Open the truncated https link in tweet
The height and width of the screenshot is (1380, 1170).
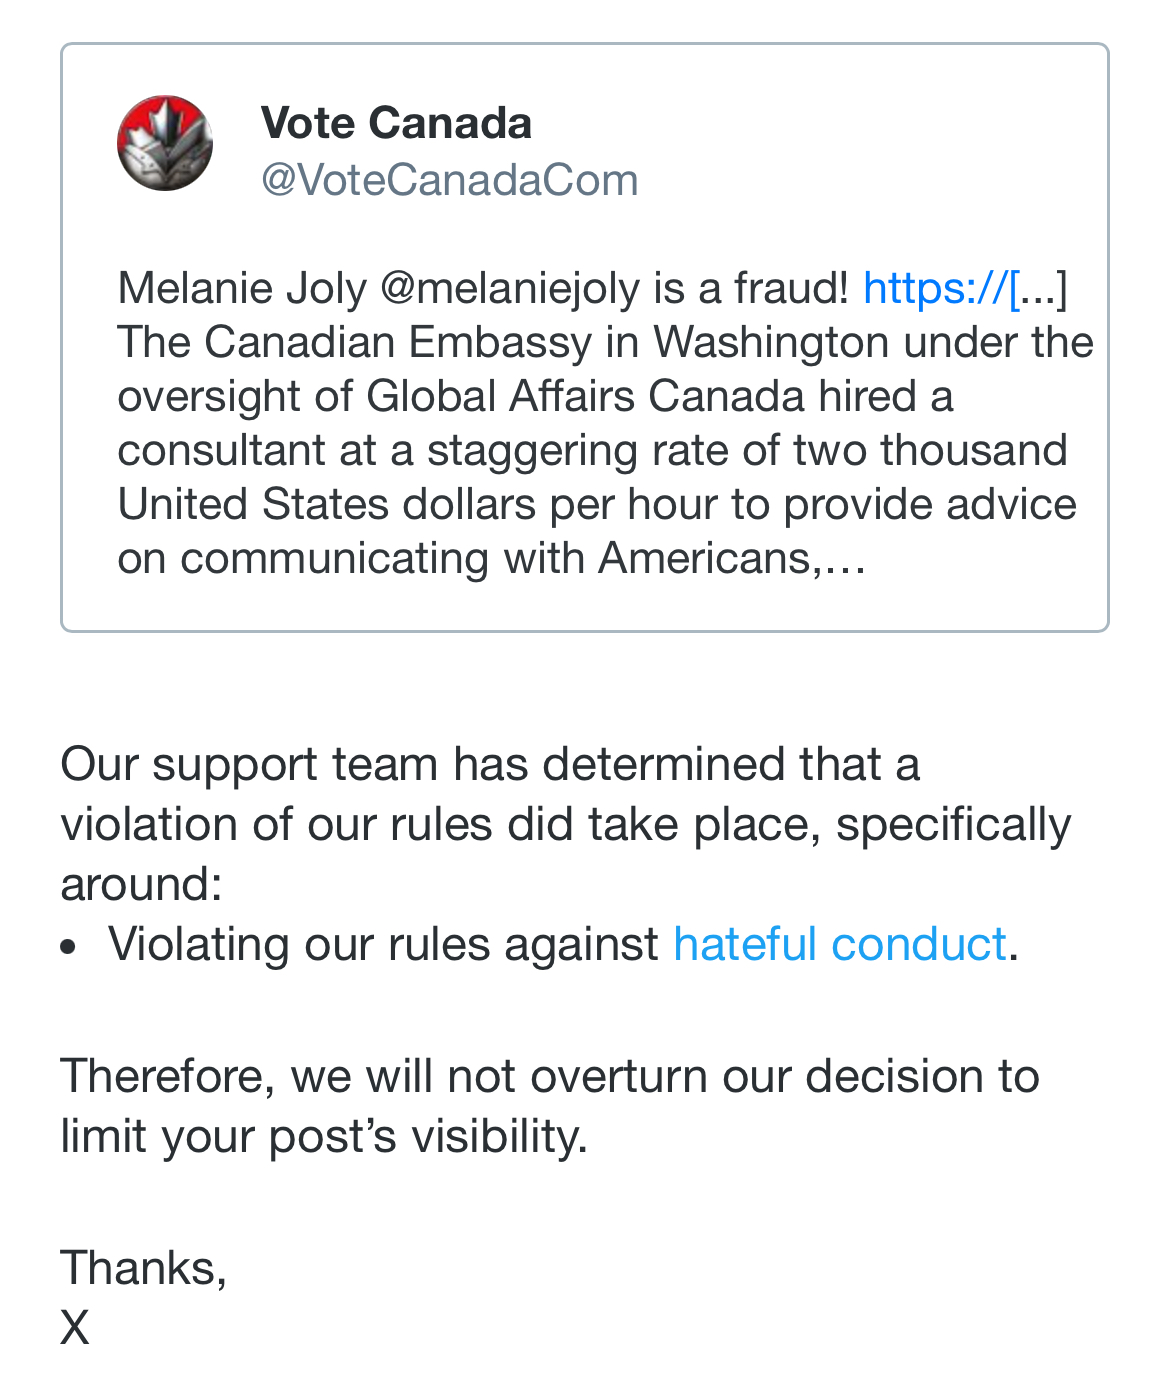(x=964, y=289)
